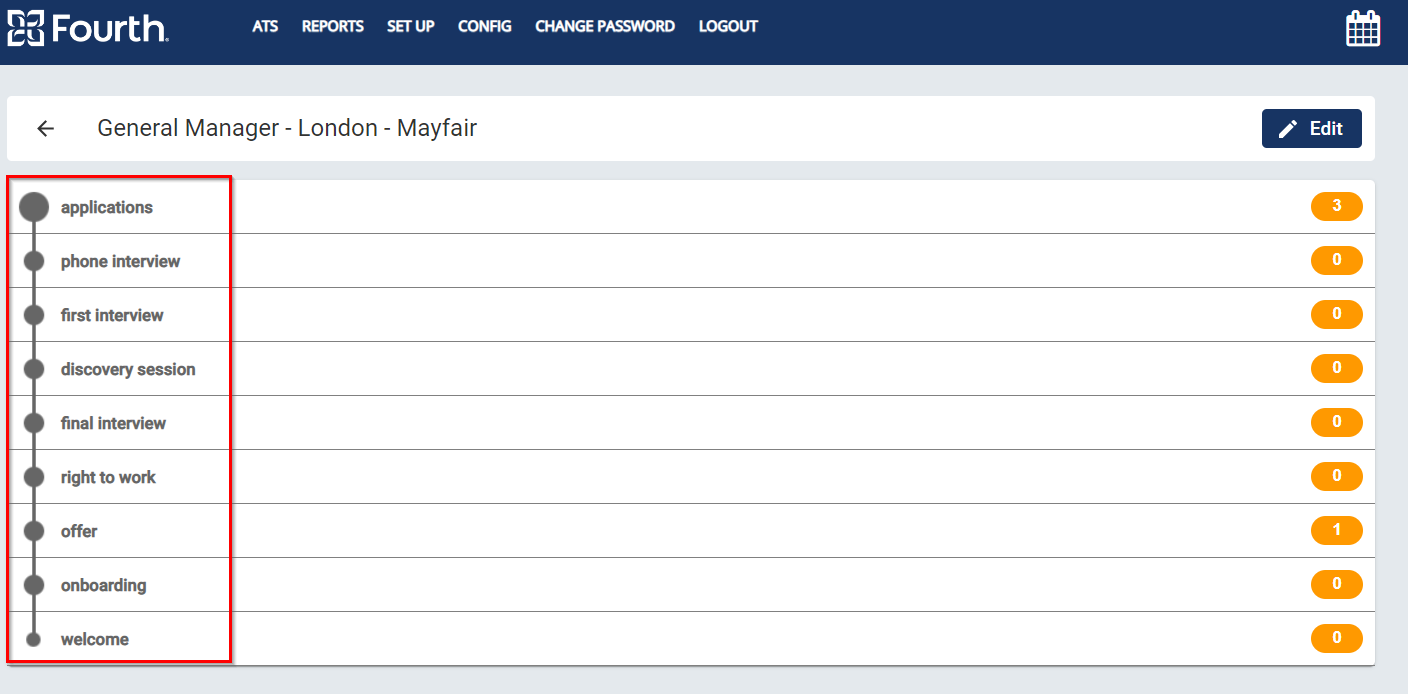Click CHANGE PASSWORD in the navigation bar
The image size is (1408, 694).
tap(605, 26)
